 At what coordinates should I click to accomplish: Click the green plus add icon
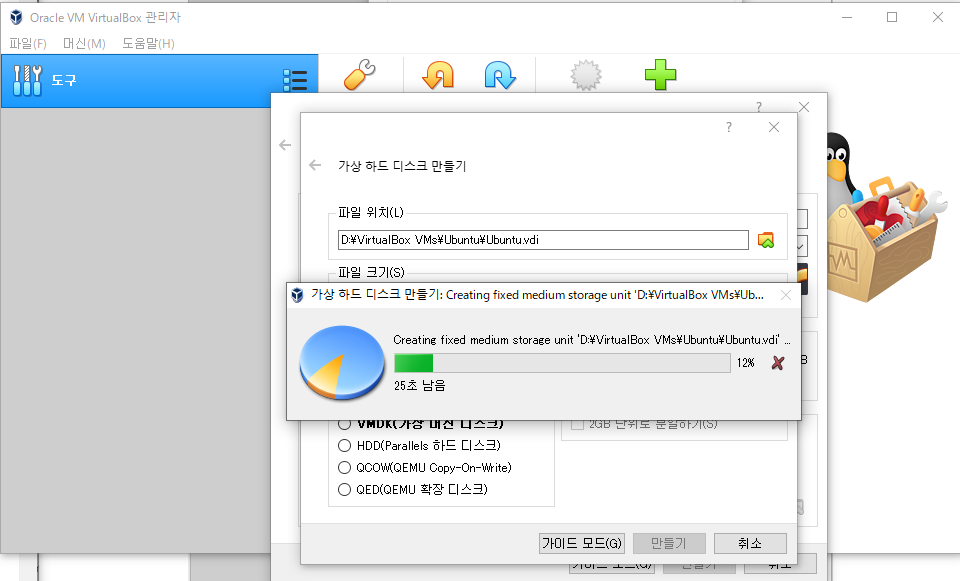tap(660, 75)
